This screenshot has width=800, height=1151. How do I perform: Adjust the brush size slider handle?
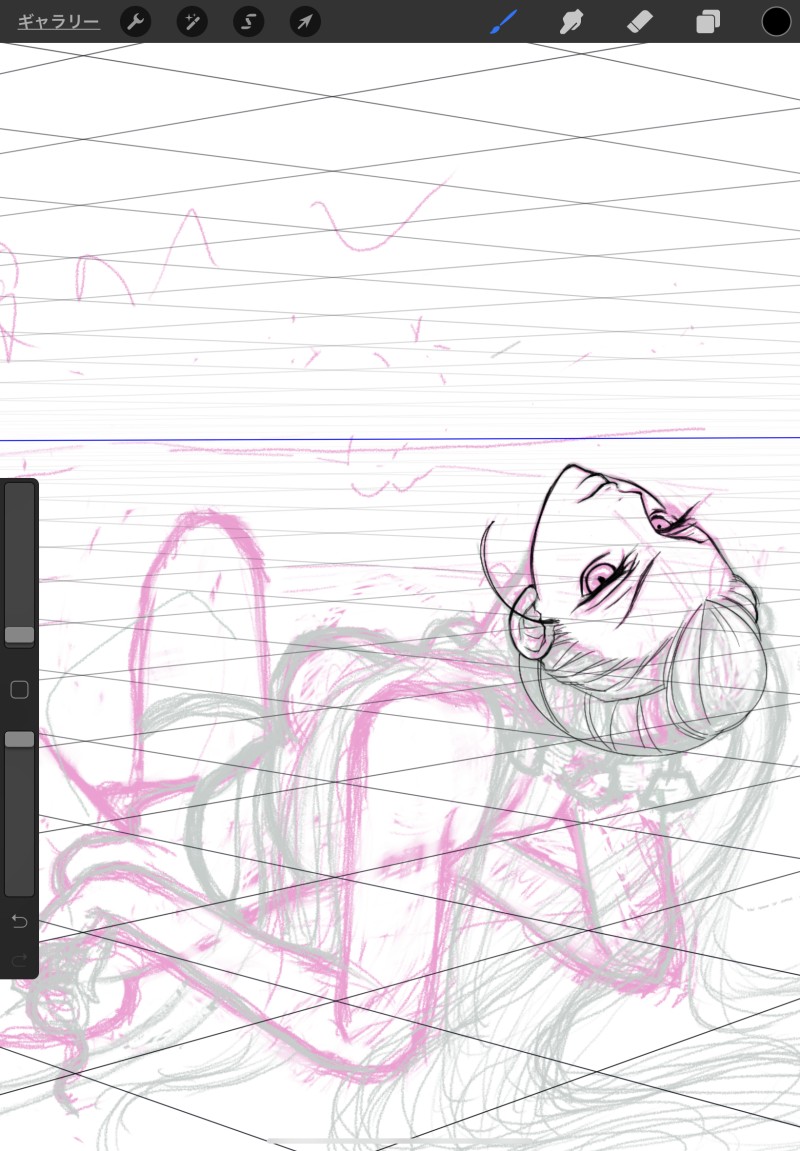pos(20,635)
